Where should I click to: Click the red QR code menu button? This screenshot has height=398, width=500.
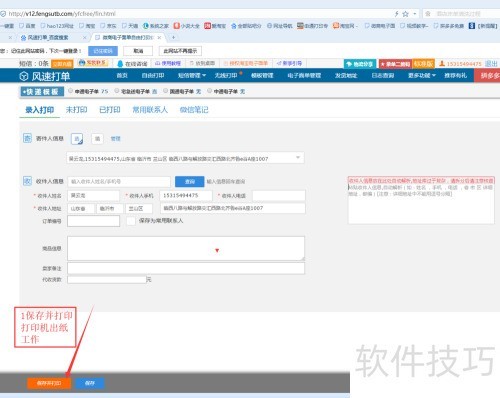pyautogui.click(x=395, y=64)
